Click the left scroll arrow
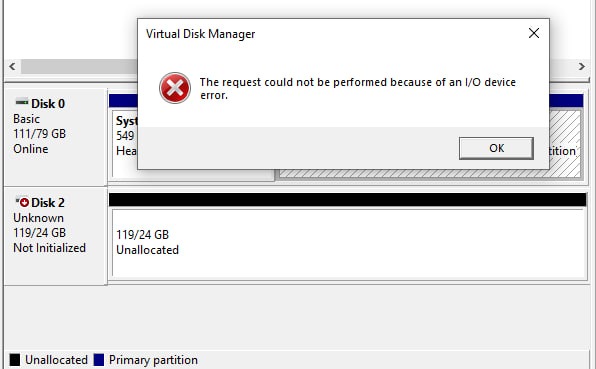Viewport: 596px width, 369px height. tap(12, 67)
